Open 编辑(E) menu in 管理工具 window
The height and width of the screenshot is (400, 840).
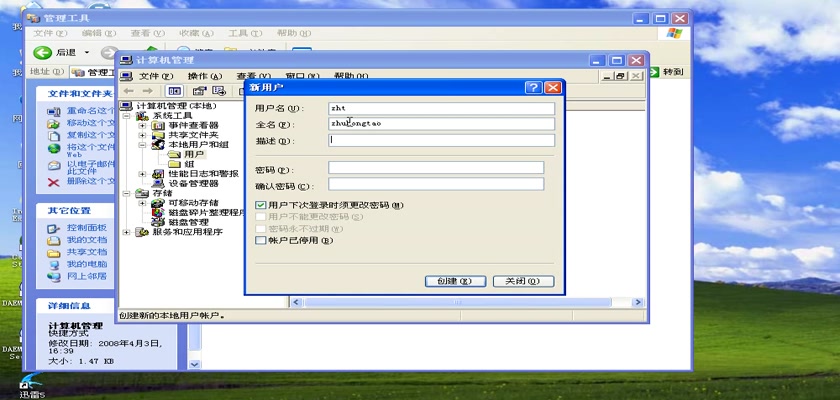coord(99,33)
